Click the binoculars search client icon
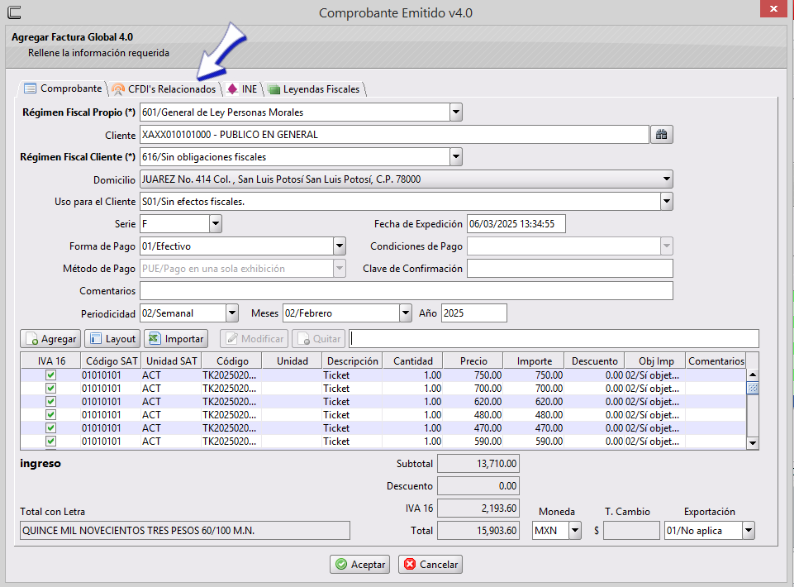Image resolution: width=794 pixels, height=587 pixels. pos(661,135)
